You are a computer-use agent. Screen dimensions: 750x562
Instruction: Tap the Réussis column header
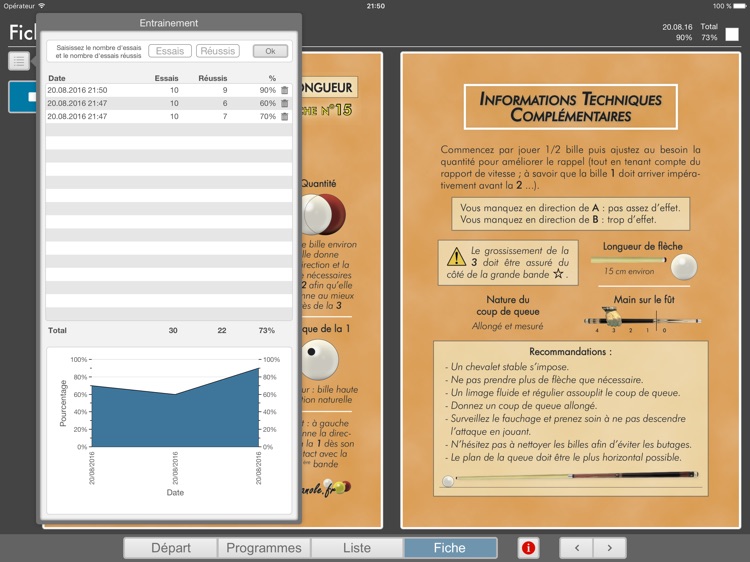(213, 78)
